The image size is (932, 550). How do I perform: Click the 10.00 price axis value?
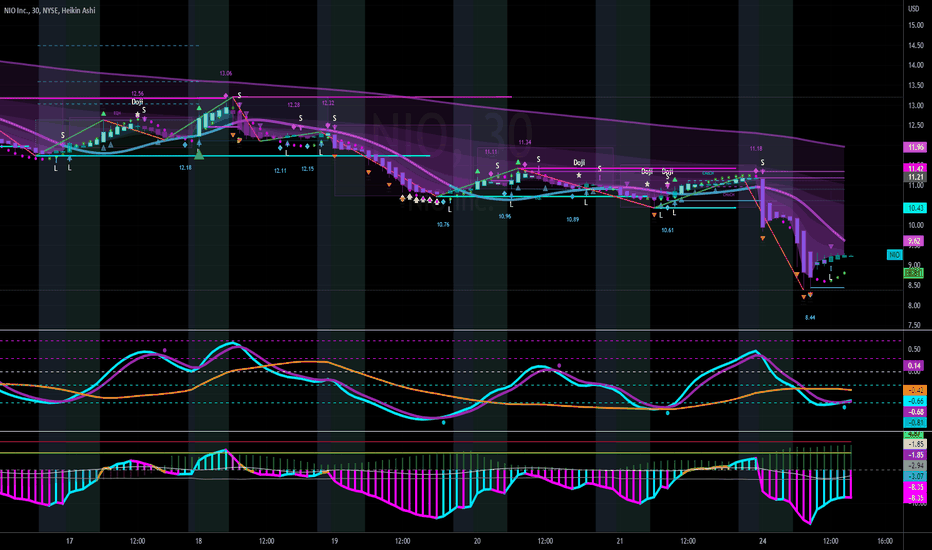click(916, 225)
